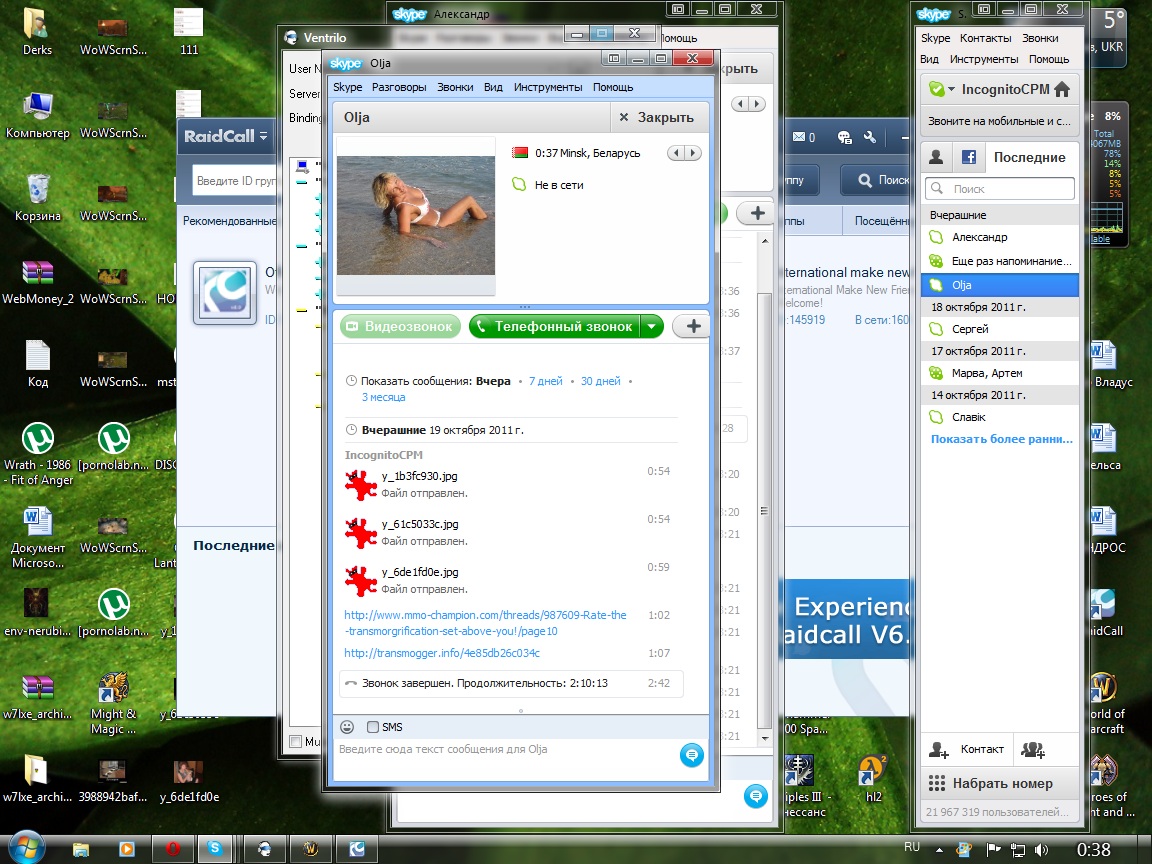The image size is (1152, 864).
Task: Open the Звонки menu in Olja window
Action: coord(455,87)
